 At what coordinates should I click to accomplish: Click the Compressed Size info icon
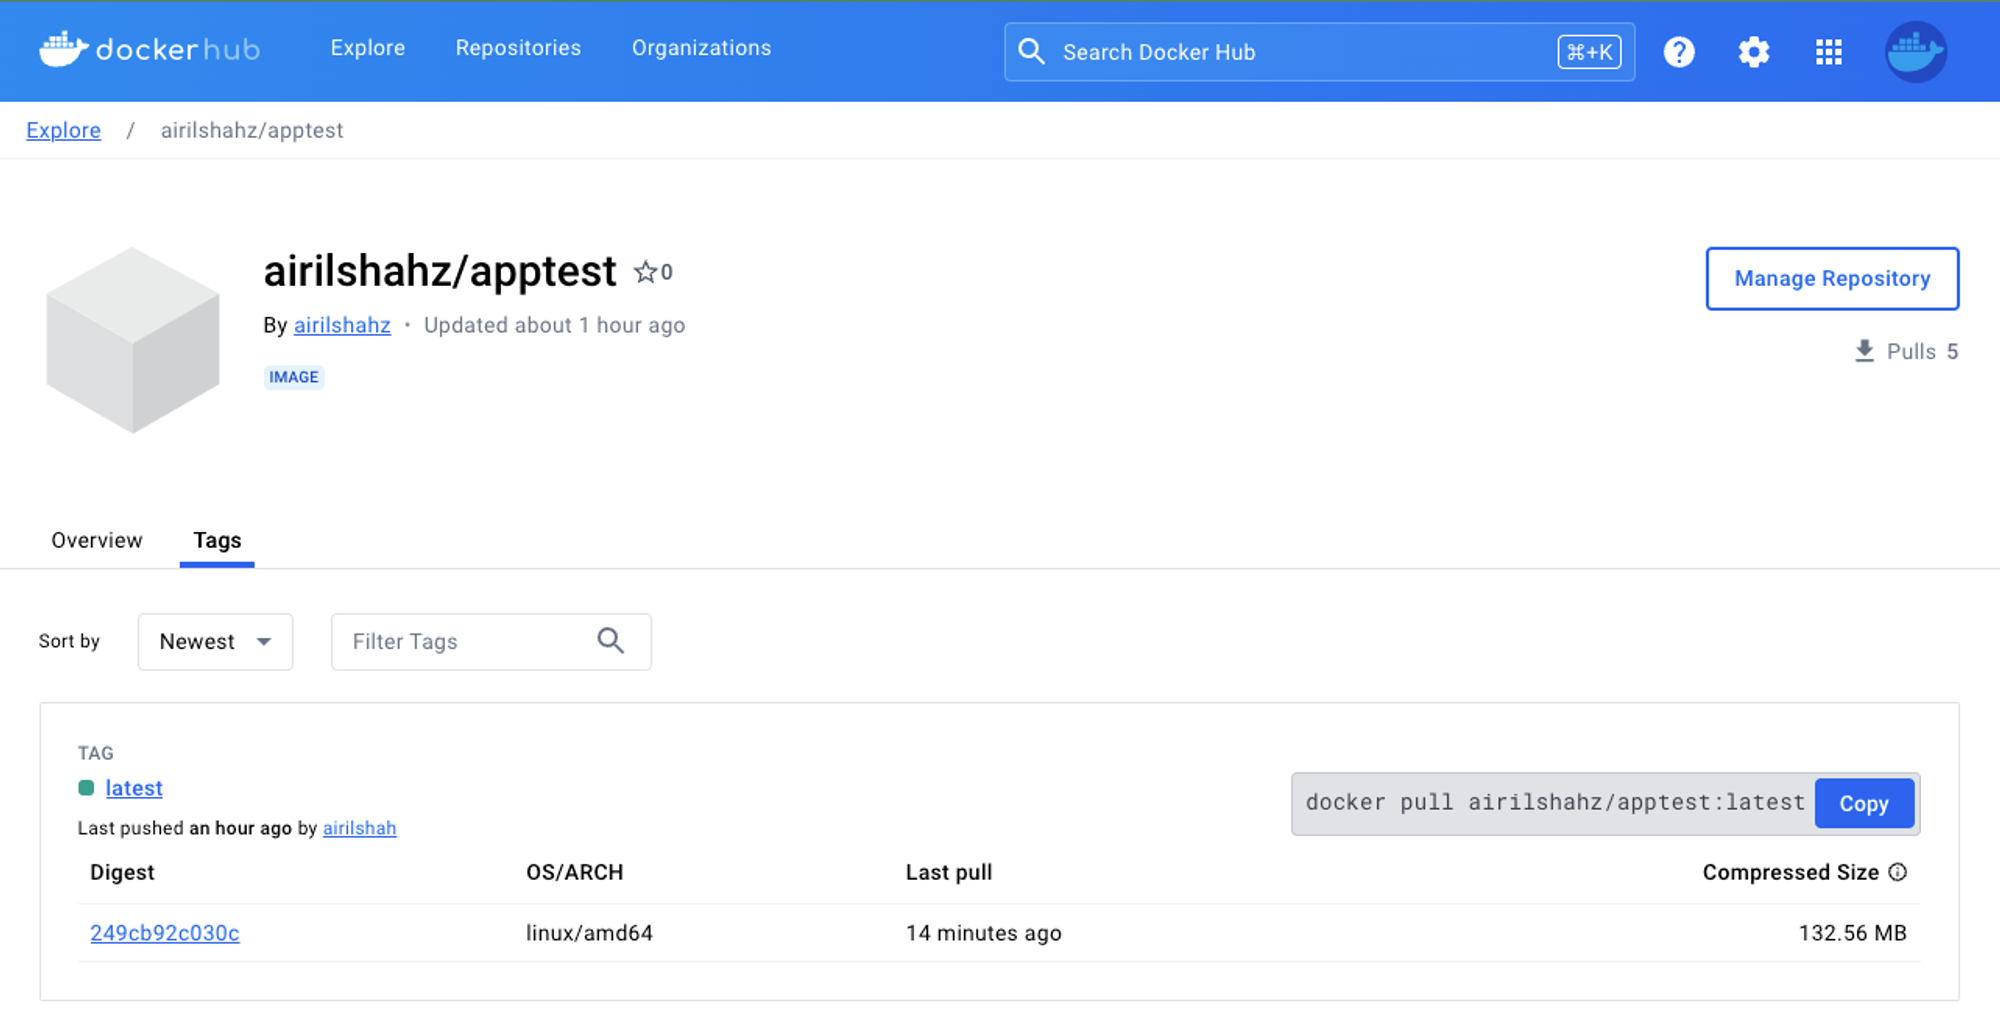pos(1898,872)
